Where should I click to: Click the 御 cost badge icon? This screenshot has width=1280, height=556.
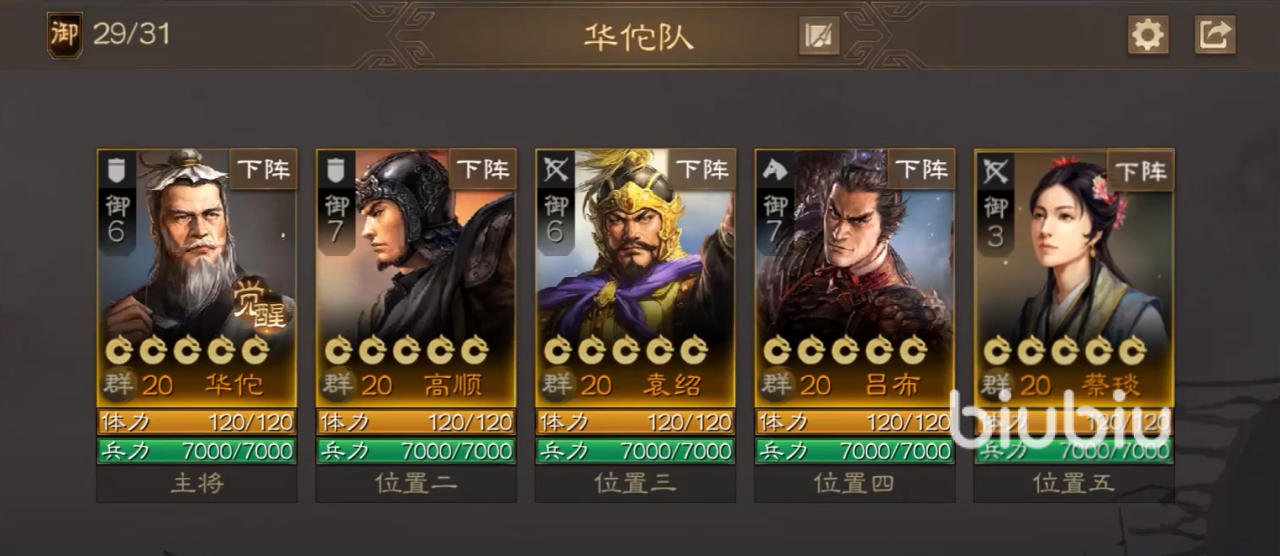click(64, 35)
